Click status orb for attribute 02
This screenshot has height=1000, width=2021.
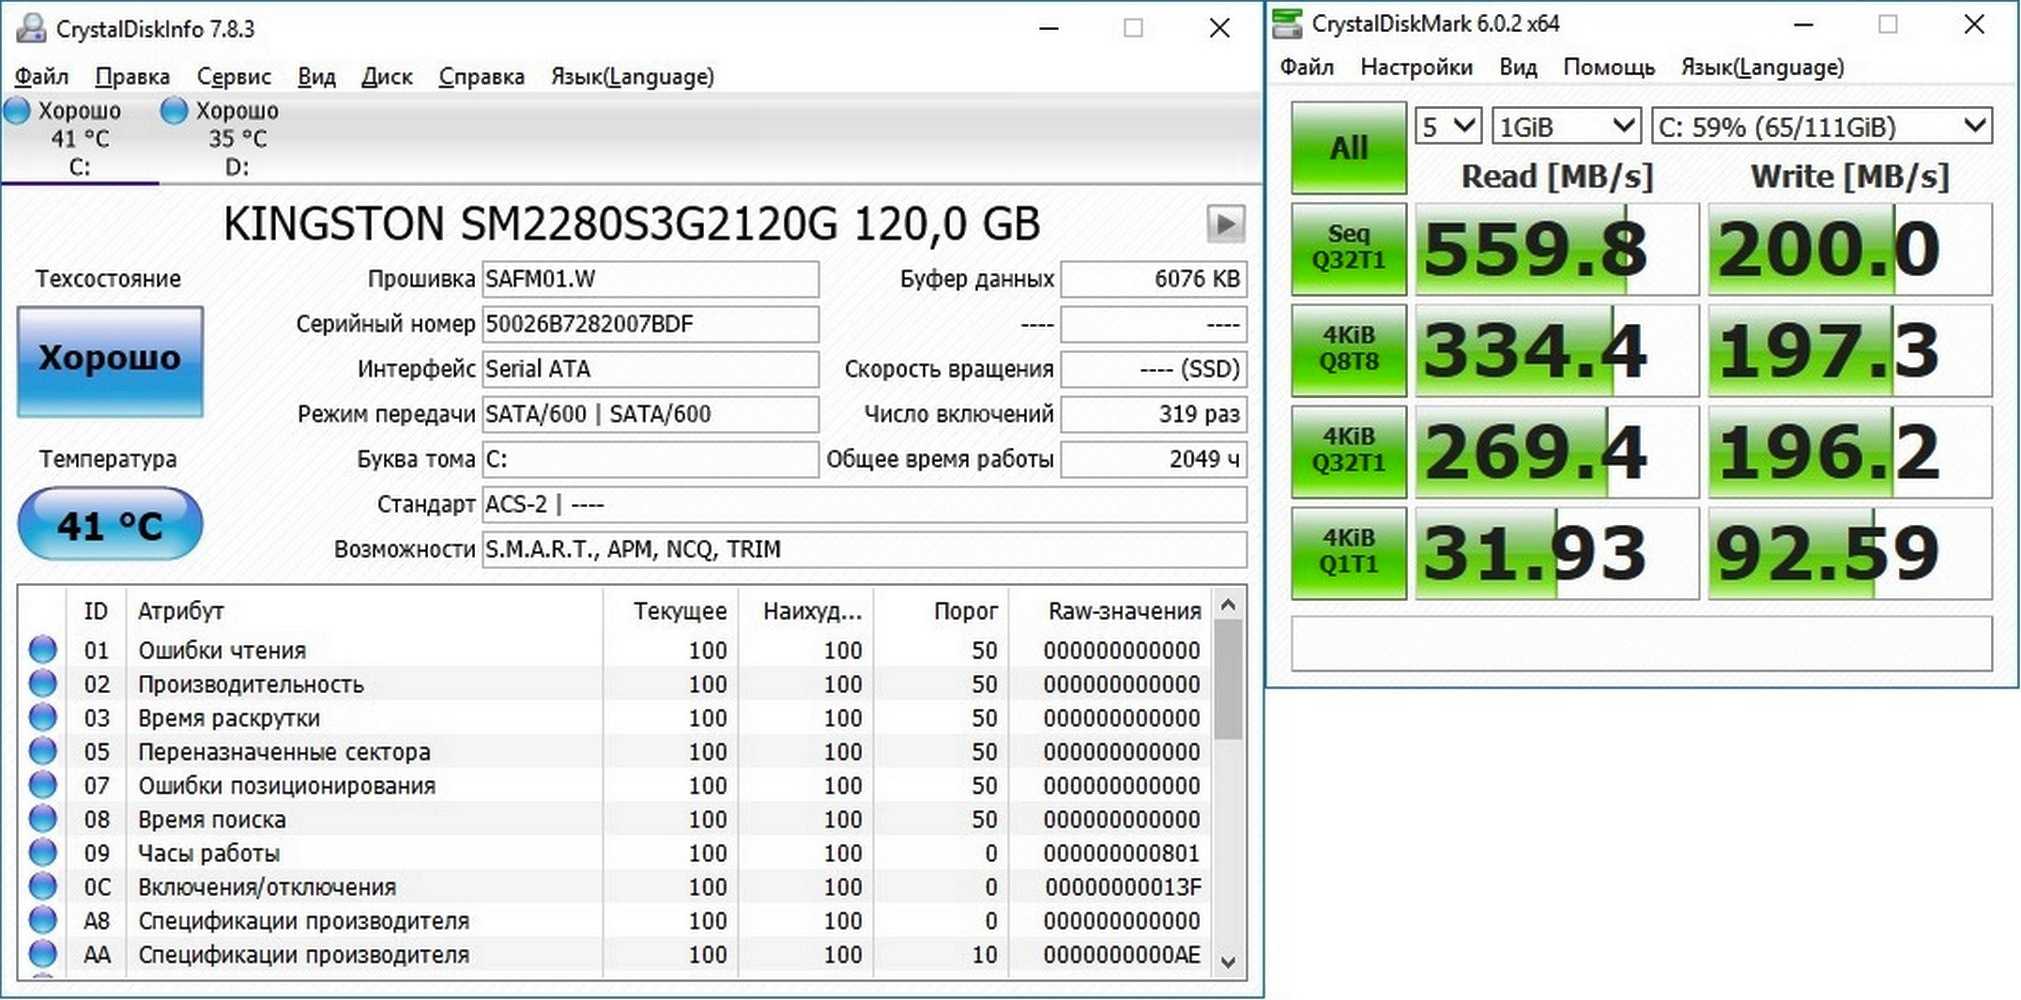pyautogui.click(x=43, y=684)
